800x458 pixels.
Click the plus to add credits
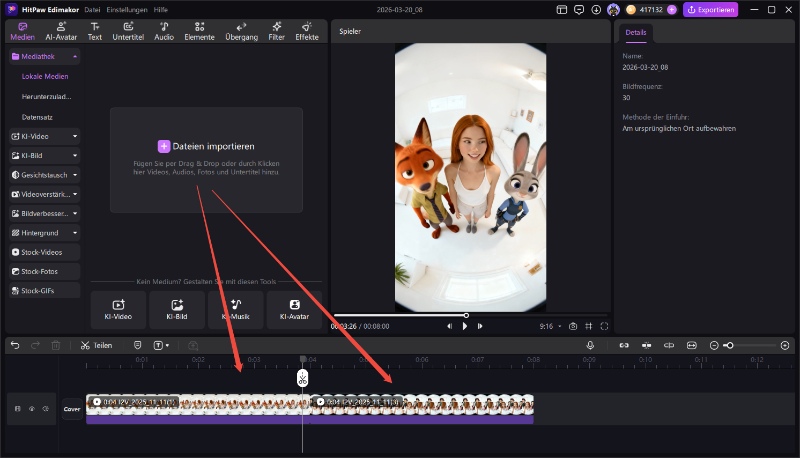tap(672, 10)
